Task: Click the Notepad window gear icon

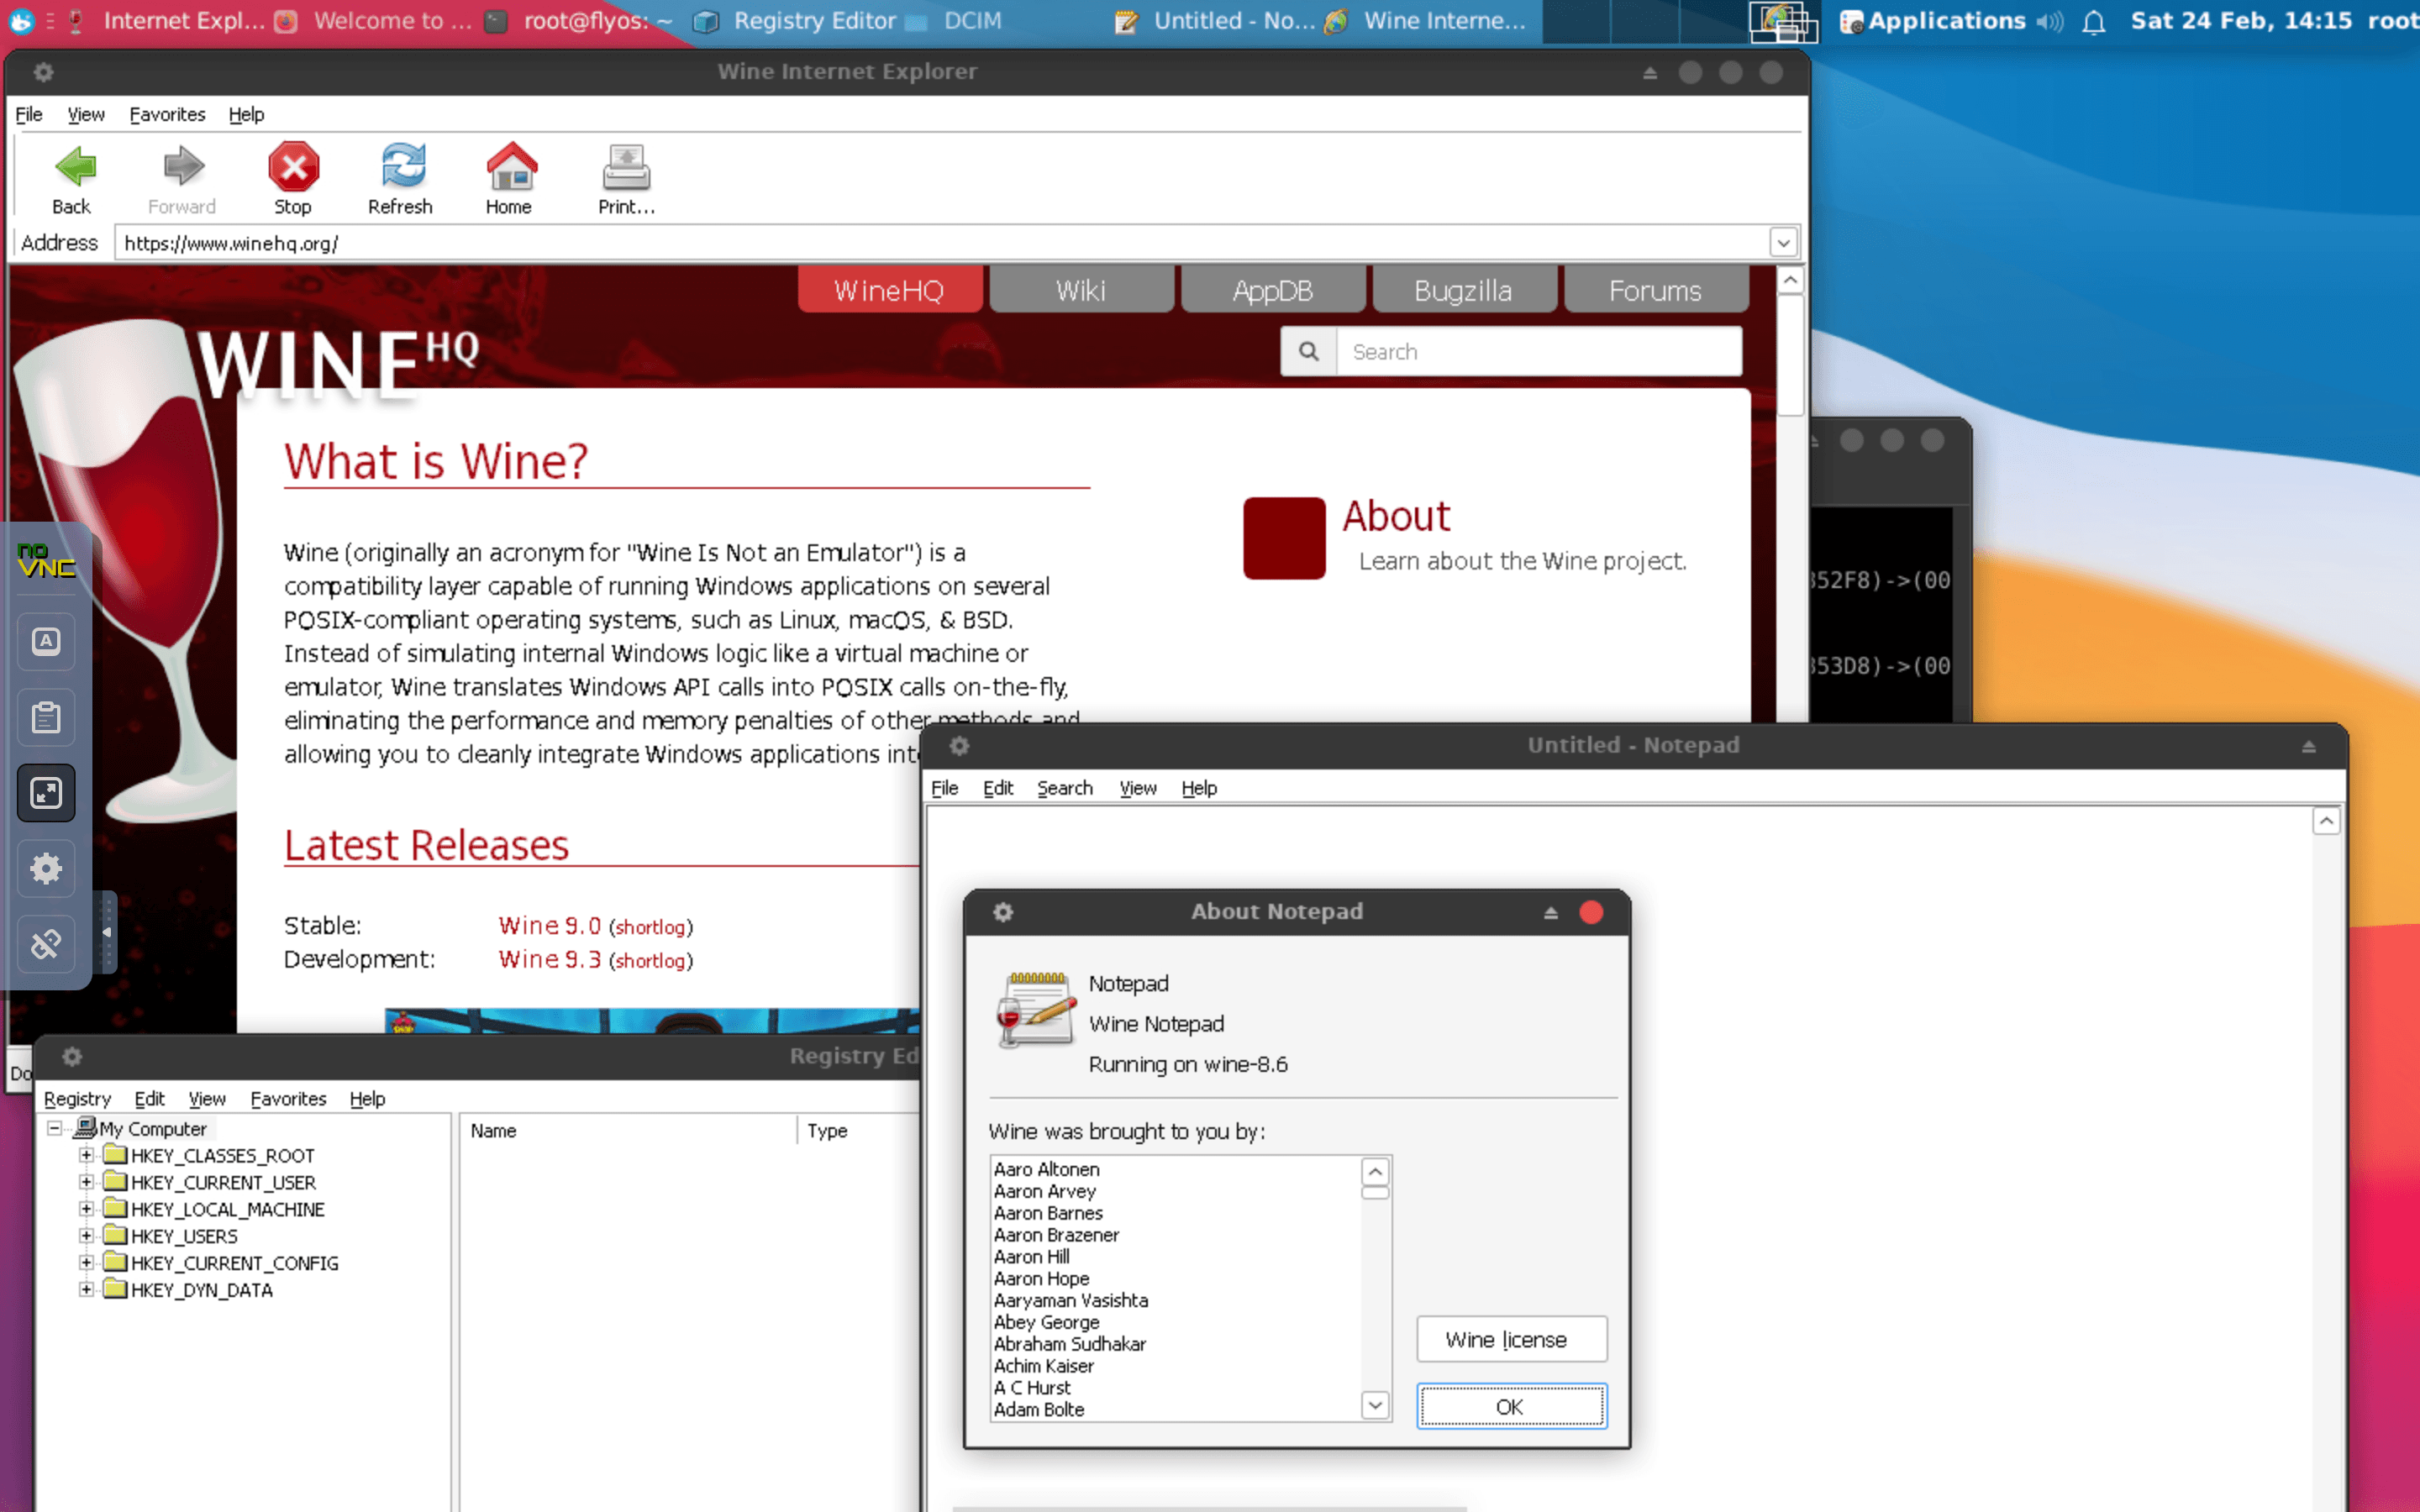Action: pos(959,746)
